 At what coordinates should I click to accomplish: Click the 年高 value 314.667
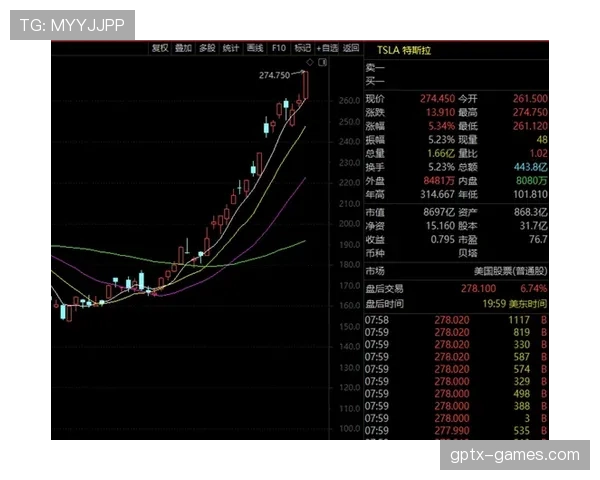pos(437,194)
